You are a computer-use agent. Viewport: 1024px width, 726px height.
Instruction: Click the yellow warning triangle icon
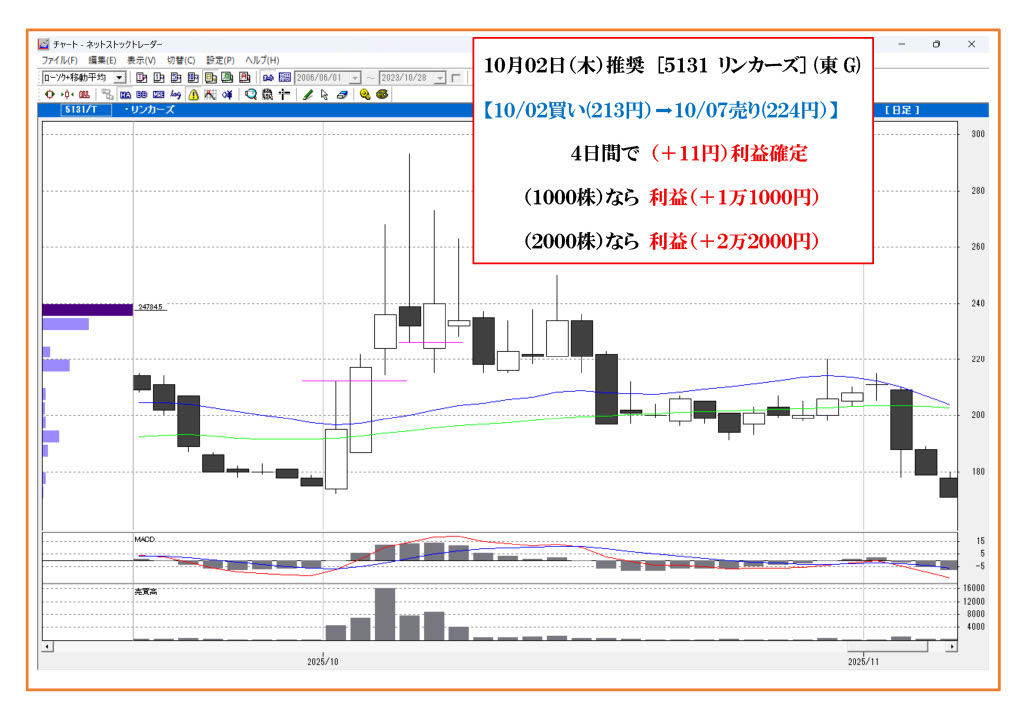point(193,94)
